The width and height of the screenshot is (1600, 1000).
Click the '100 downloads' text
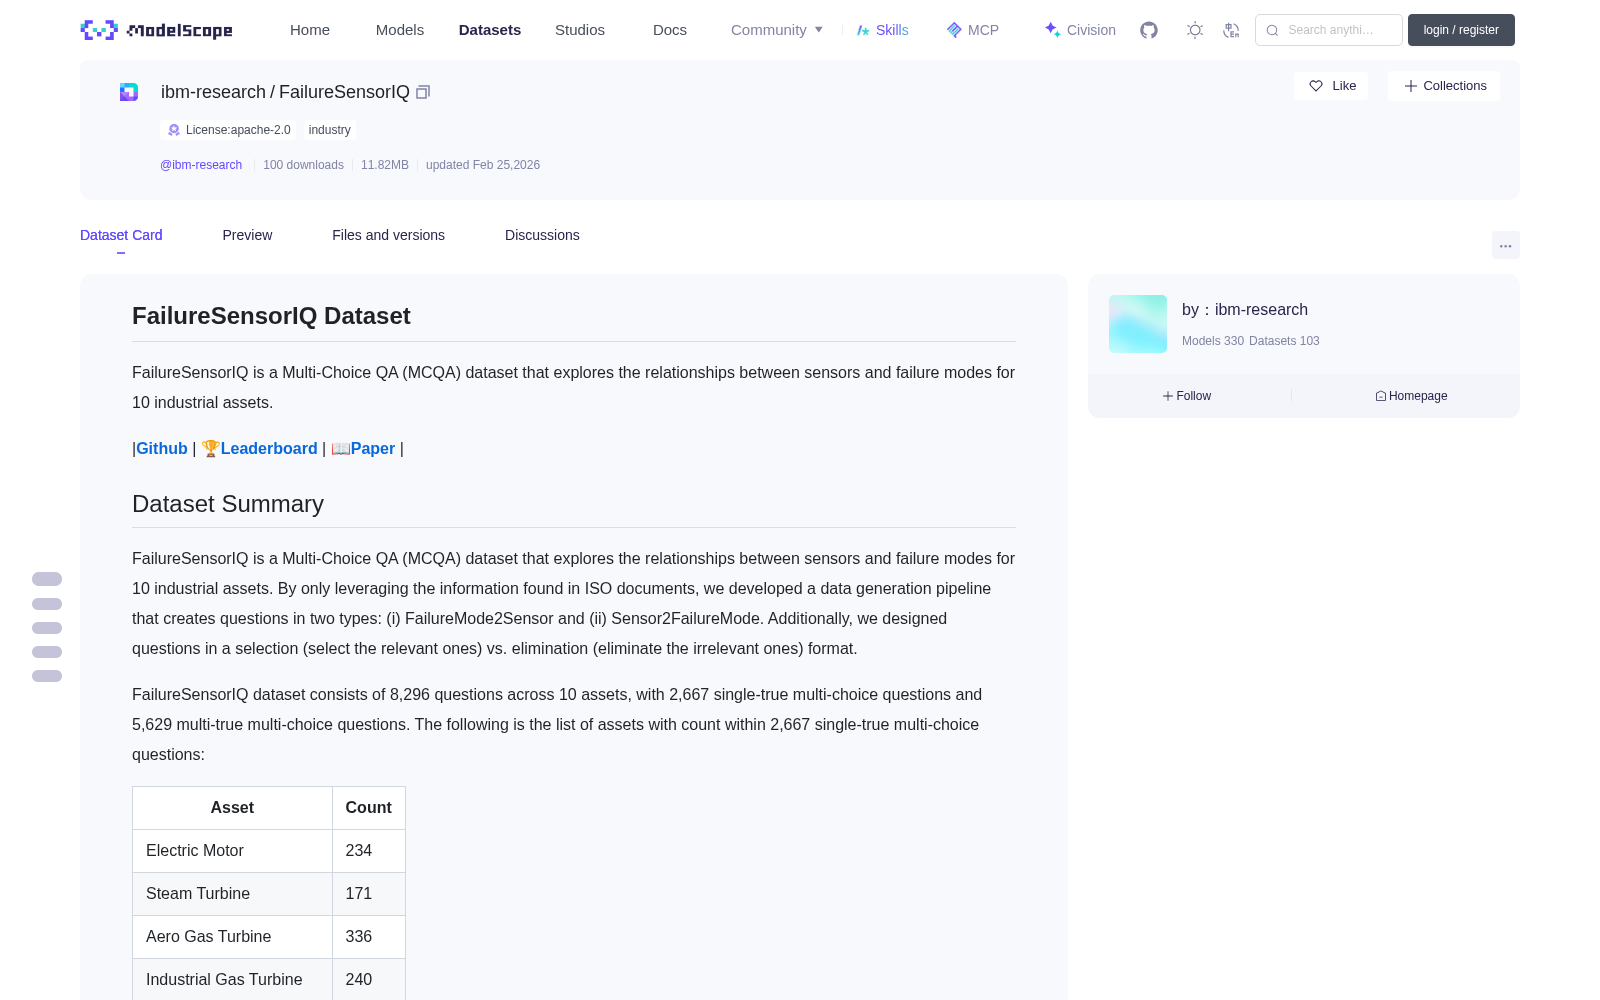[303, 165]
